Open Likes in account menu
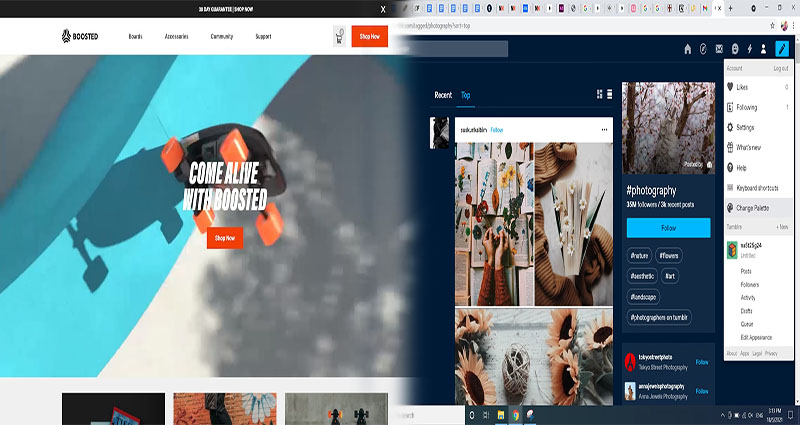Screen dimensions: 800x425 tap(759, 87)
